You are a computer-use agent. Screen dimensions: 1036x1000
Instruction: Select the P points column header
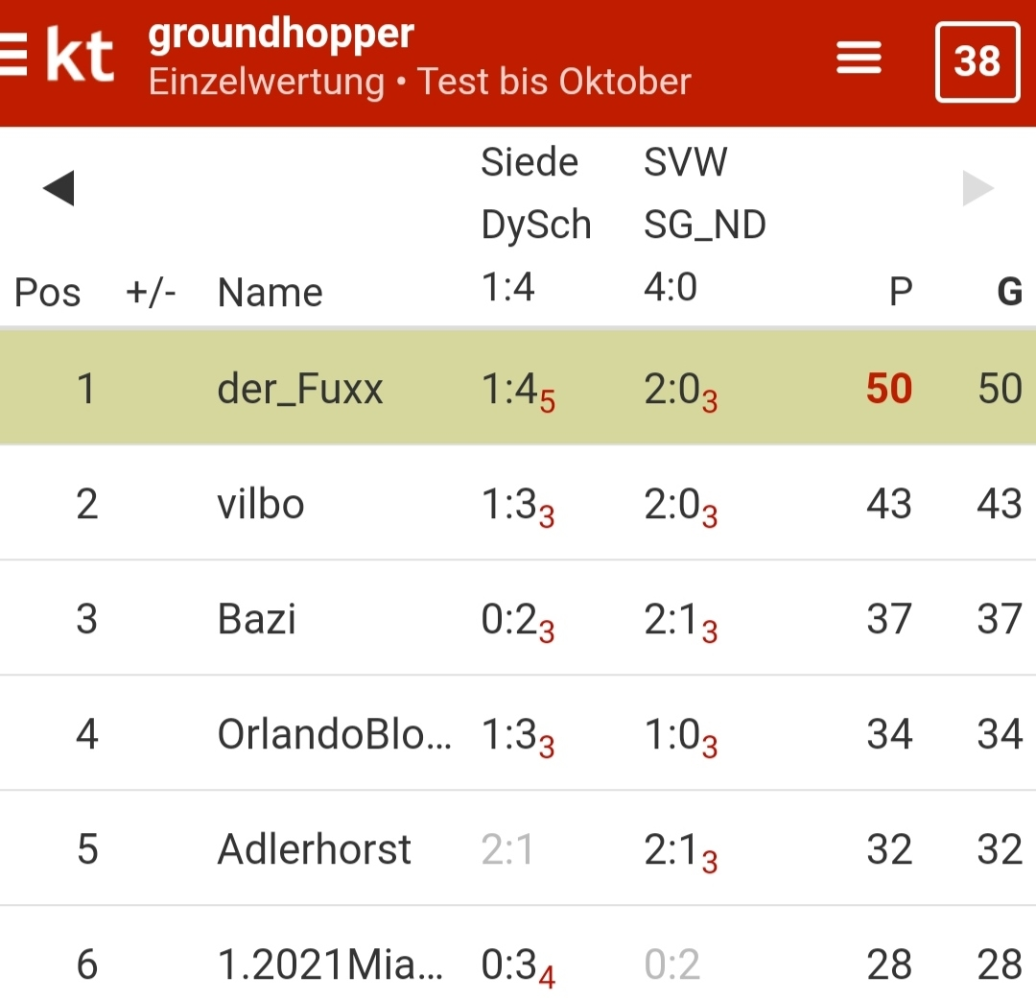[901, 292]
